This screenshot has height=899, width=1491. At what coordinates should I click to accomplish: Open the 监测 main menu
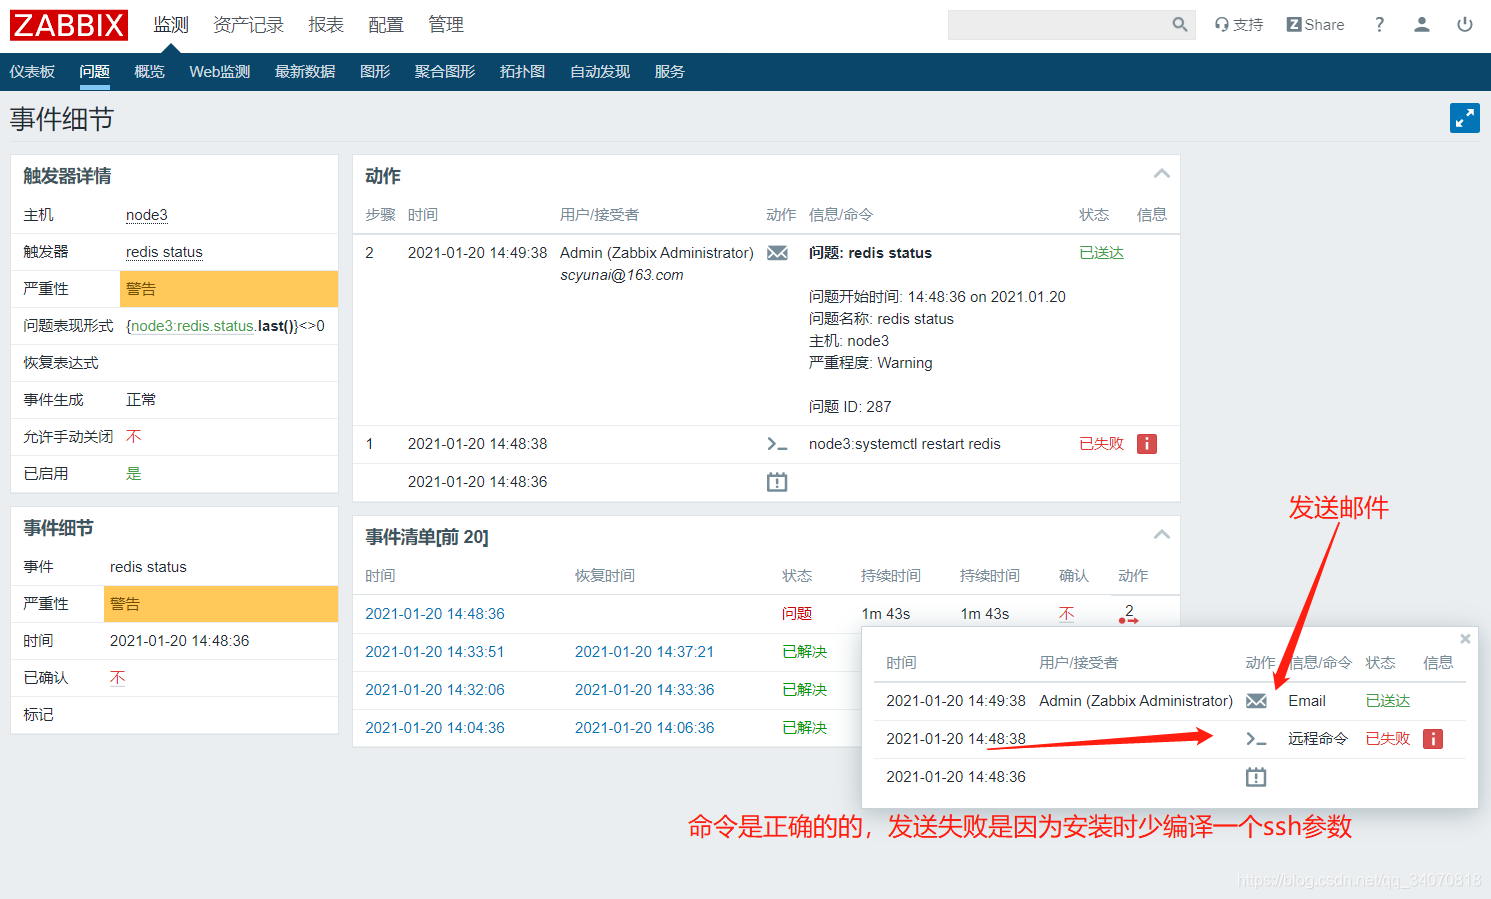tap(171, 25)
